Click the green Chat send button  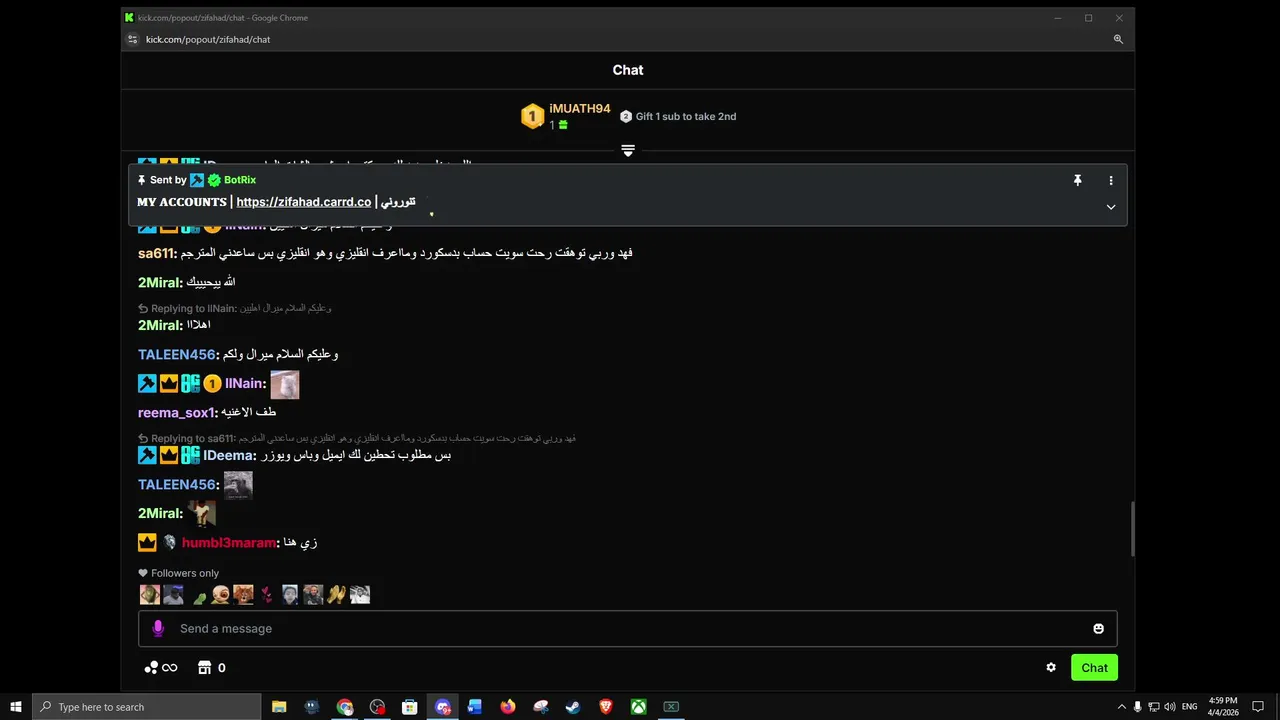(1094, 667)
